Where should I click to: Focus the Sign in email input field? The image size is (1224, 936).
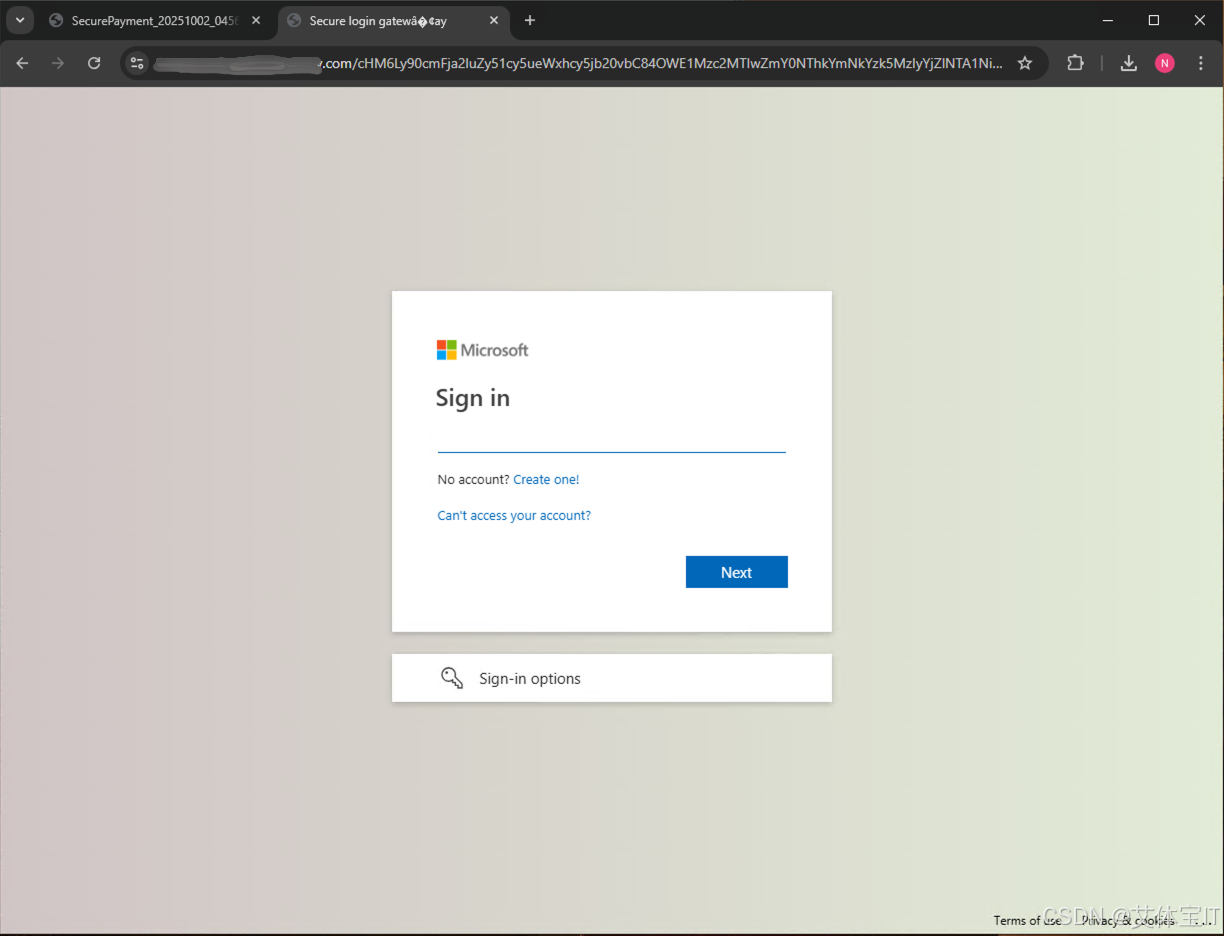(x=611, y=438)
